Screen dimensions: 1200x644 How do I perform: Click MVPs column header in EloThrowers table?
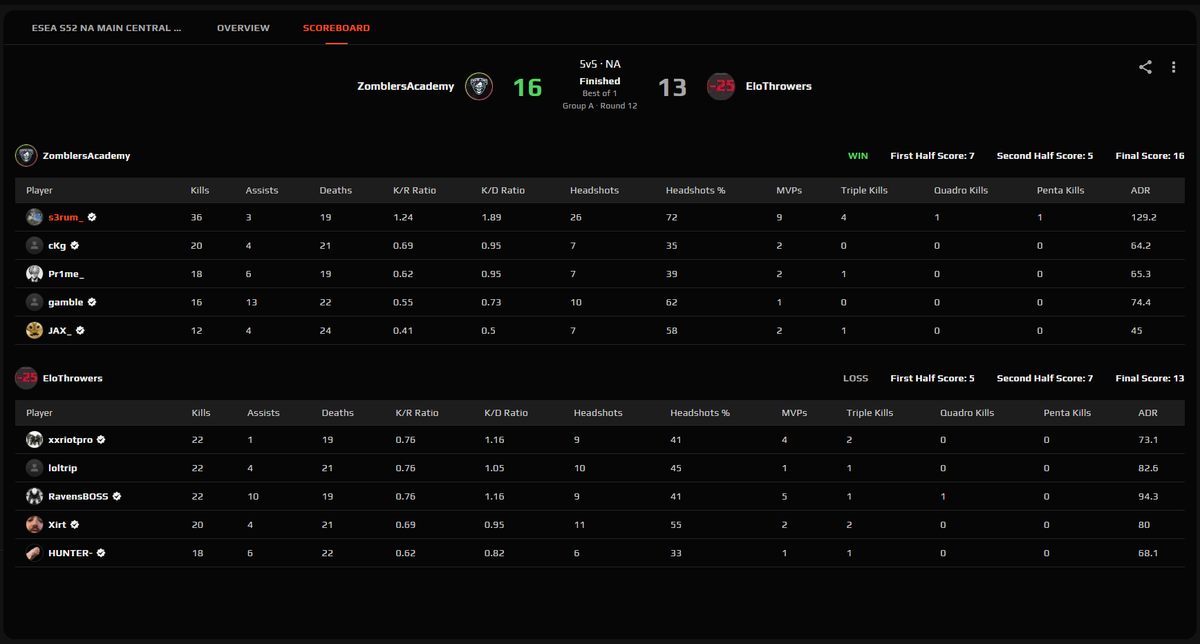coord(794,412)
